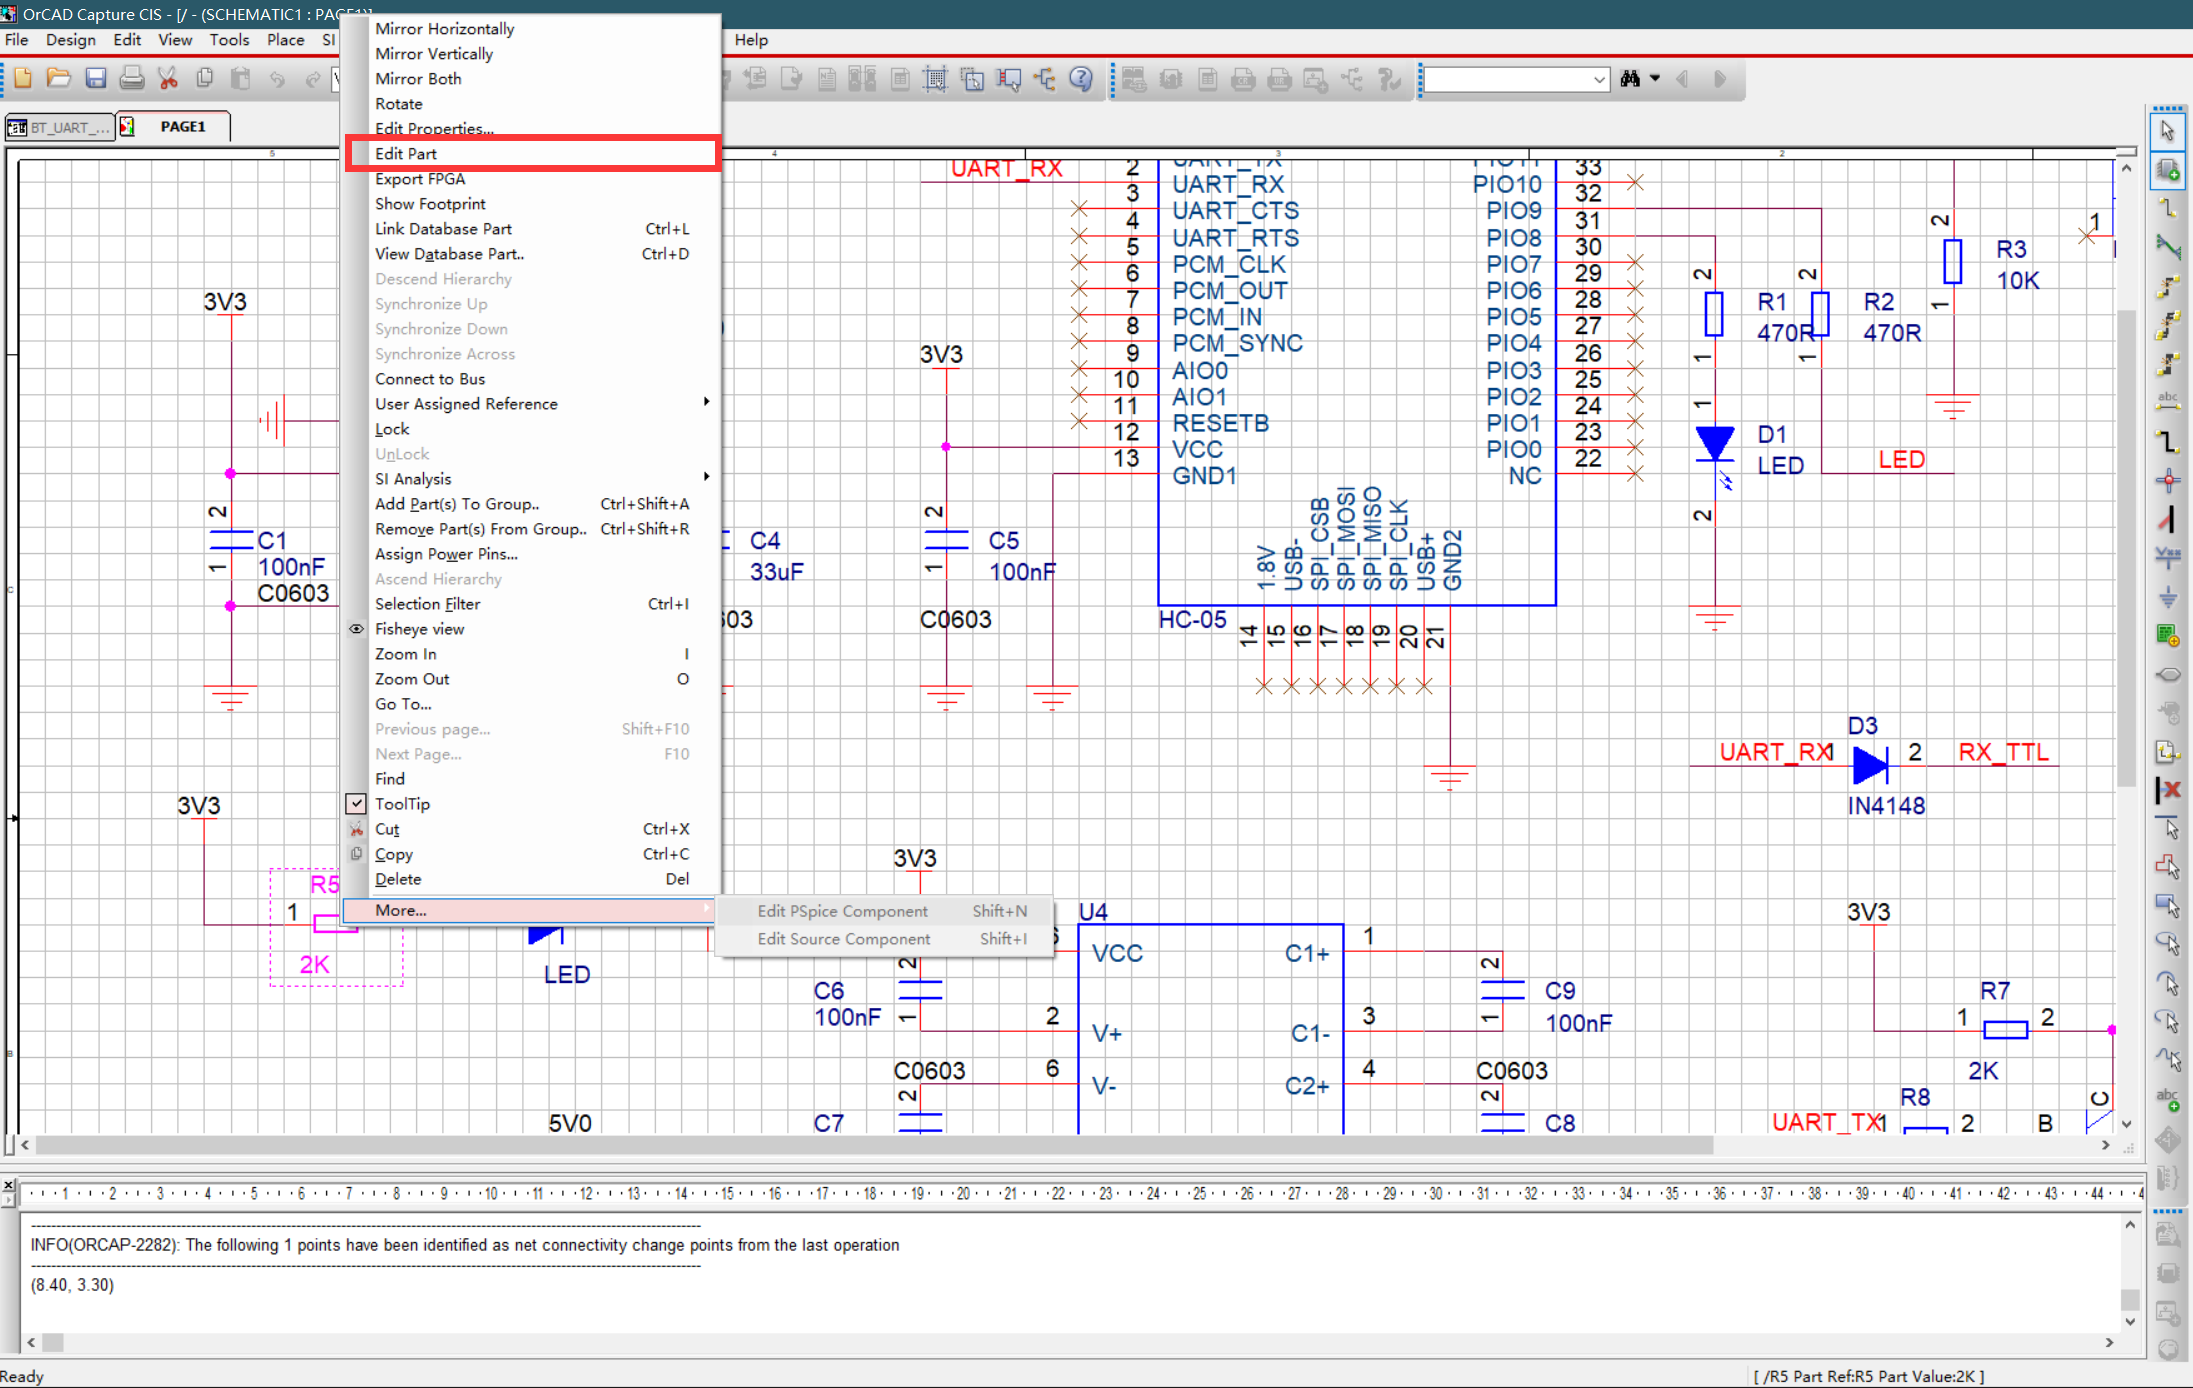
Task: Switch to the BT_UART project tab
Action: pos(59,127)
